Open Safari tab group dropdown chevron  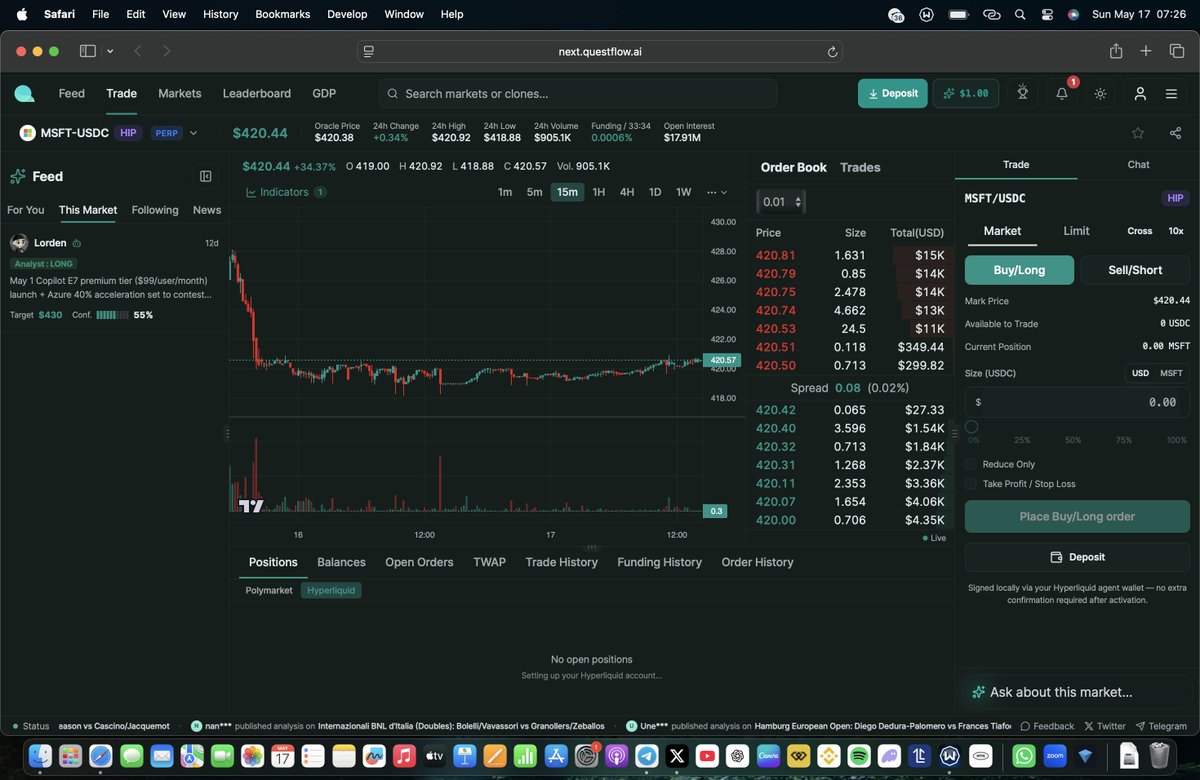click(x=110, y=51)
